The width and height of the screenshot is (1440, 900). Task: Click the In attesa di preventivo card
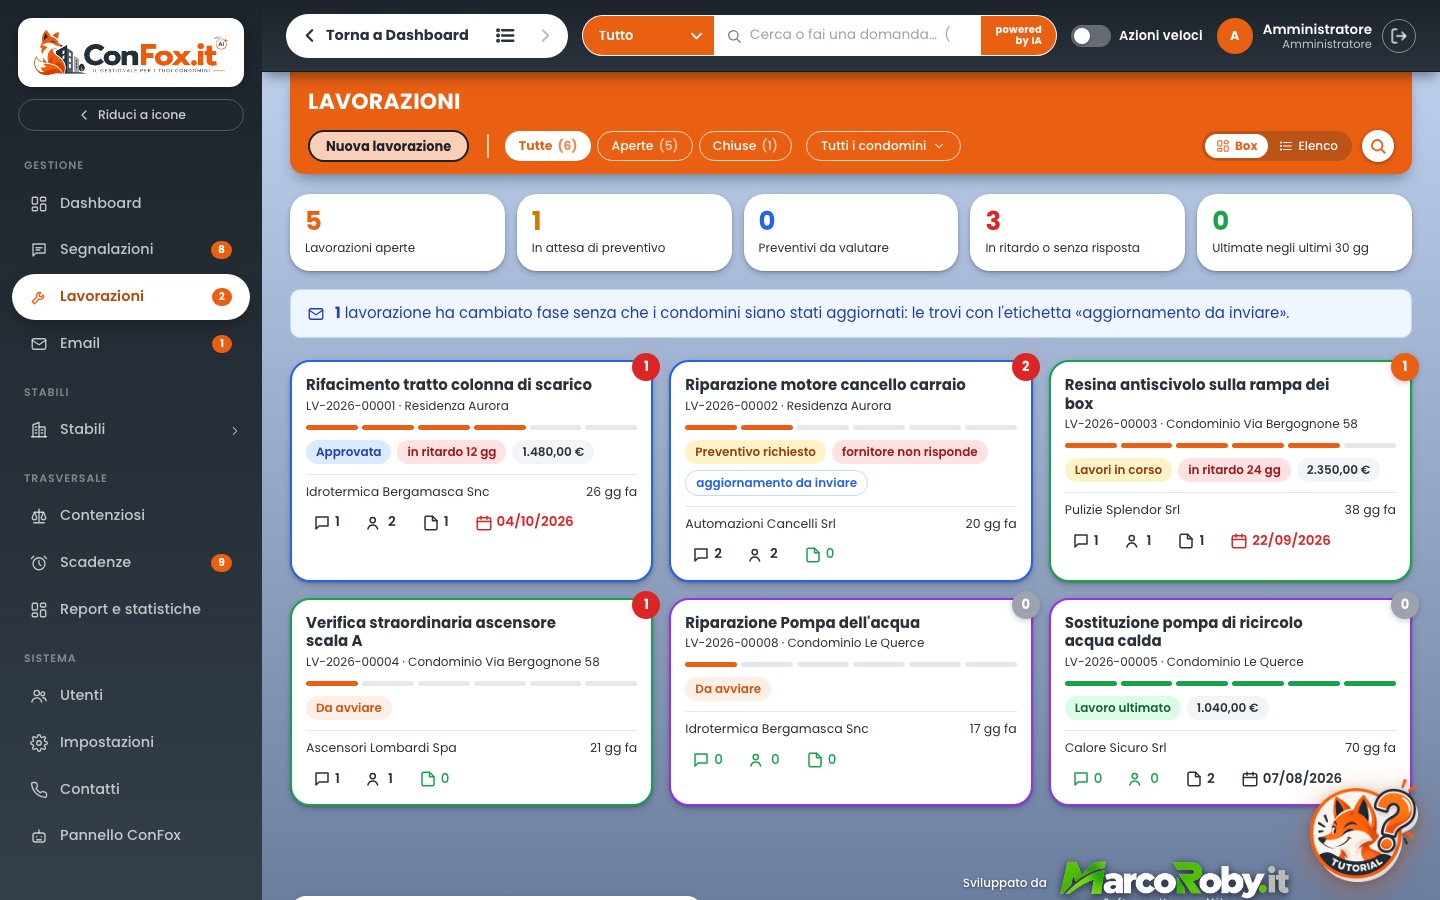(x=624, y=232)
